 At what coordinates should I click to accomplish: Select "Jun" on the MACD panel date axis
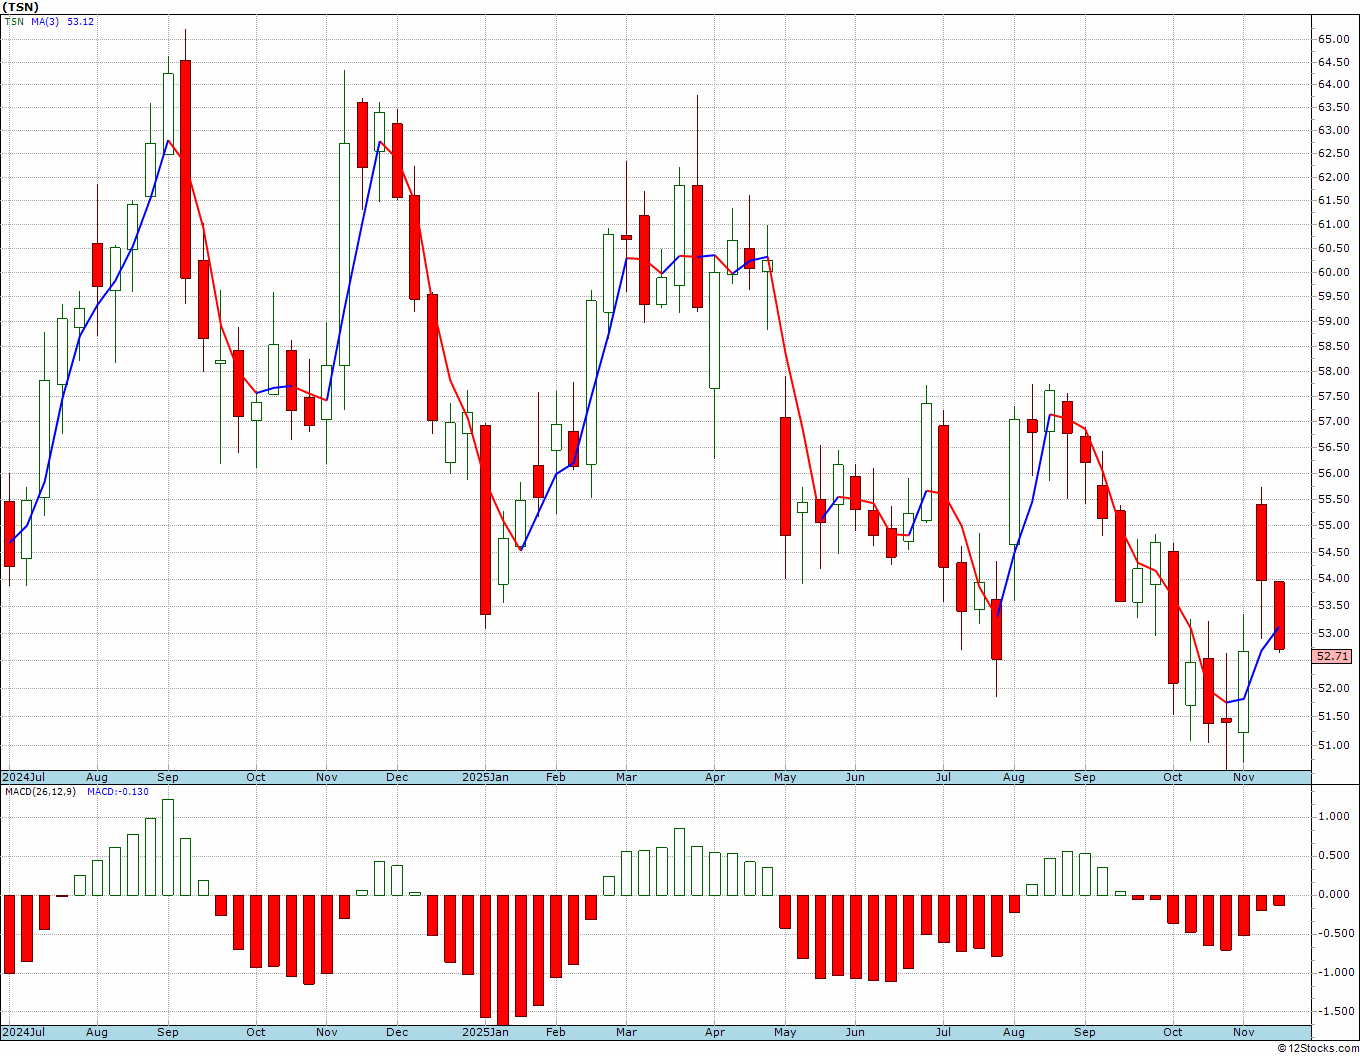(x=855, y=1032)
